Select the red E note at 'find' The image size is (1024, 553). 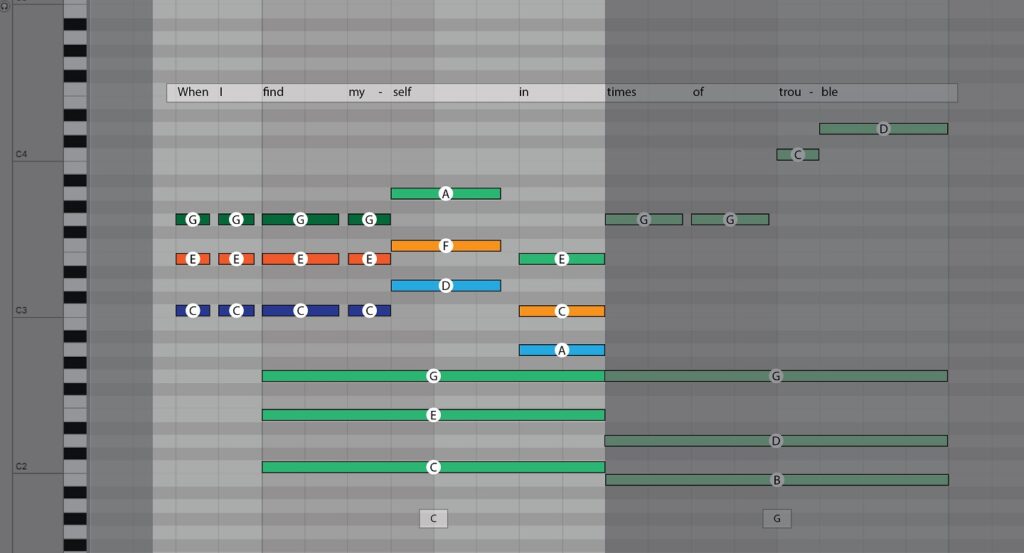tap(300, 259)
